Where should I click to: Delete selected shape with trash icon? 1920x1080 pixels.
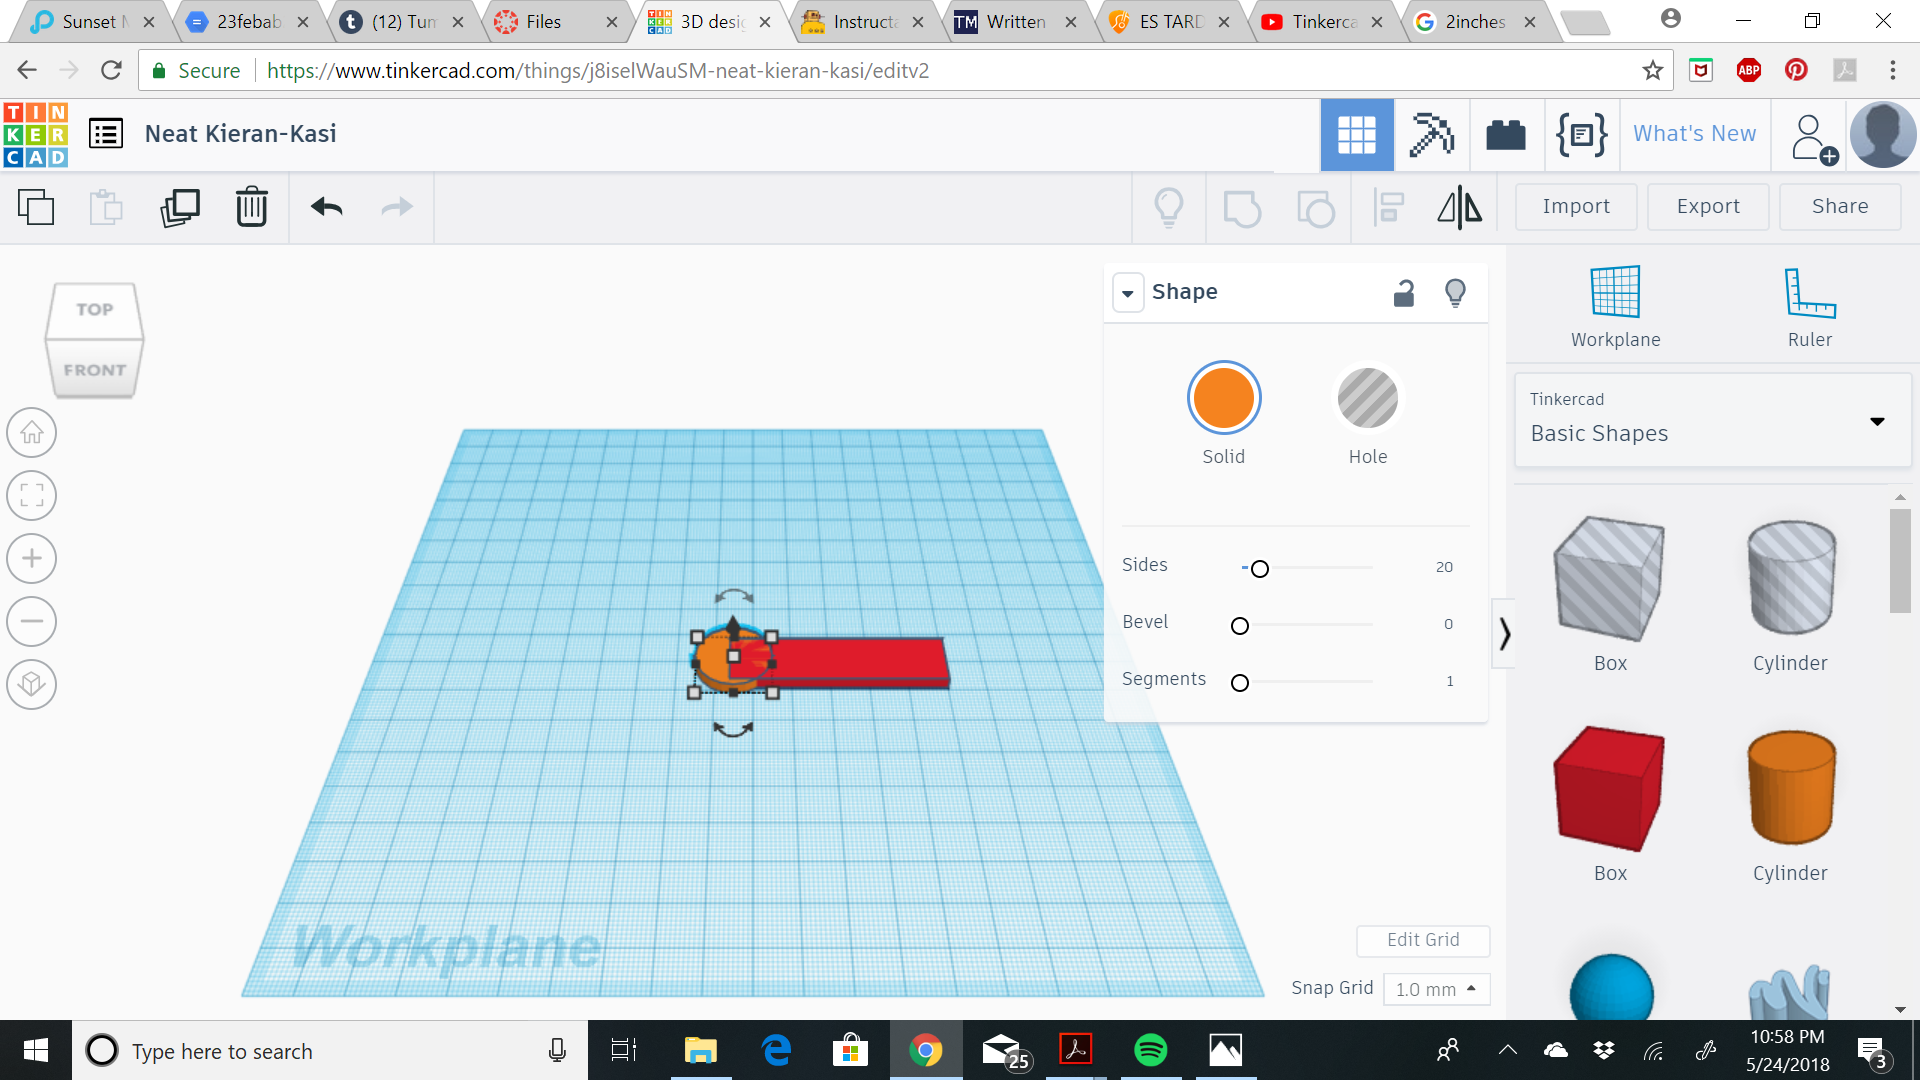coord(252,207)
